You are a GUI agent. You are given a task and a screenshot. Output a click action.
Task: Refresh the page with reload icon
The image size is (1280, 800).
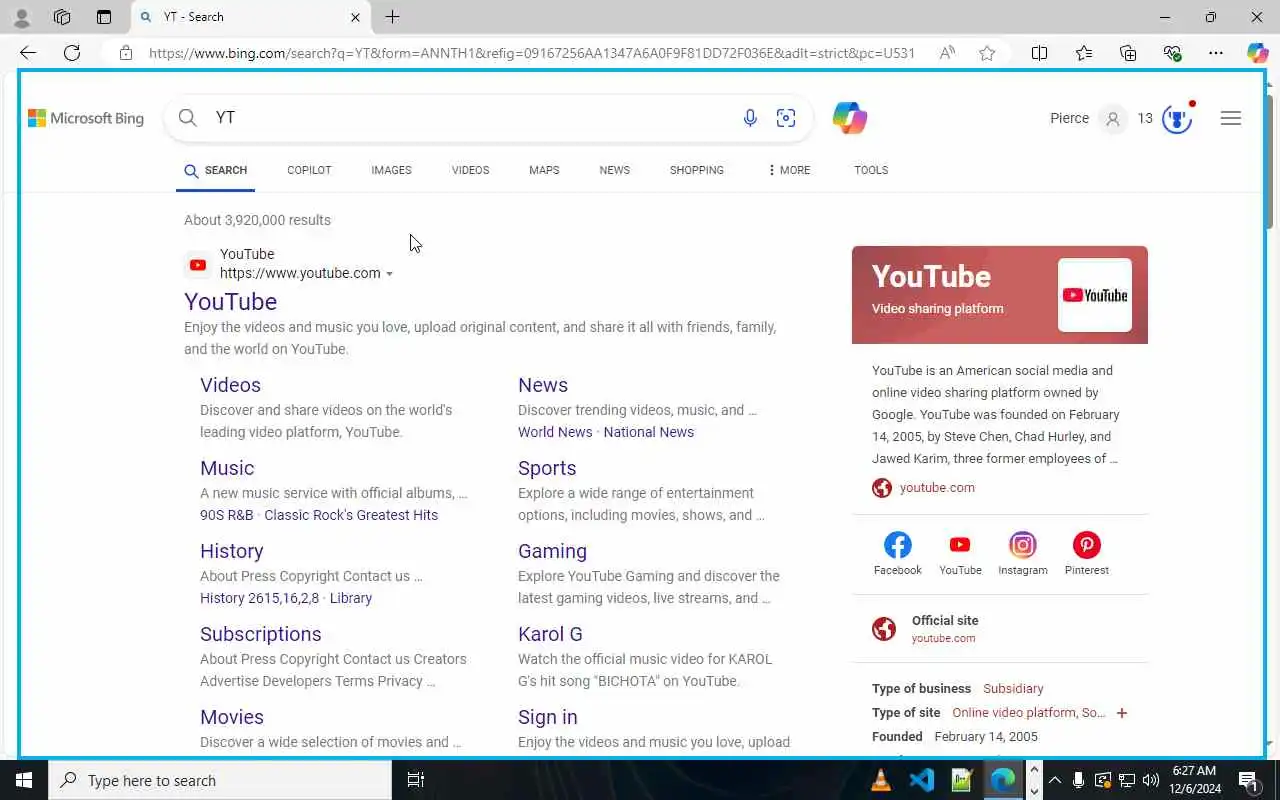72,53
